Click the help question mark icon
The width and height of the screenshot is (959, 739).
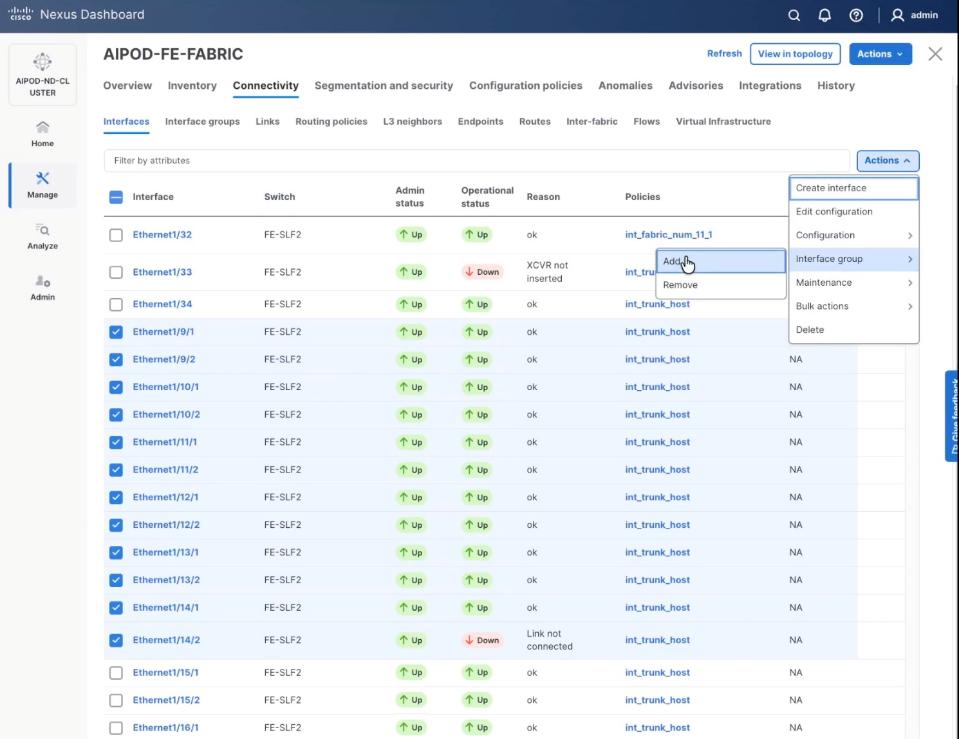point(856,15)
